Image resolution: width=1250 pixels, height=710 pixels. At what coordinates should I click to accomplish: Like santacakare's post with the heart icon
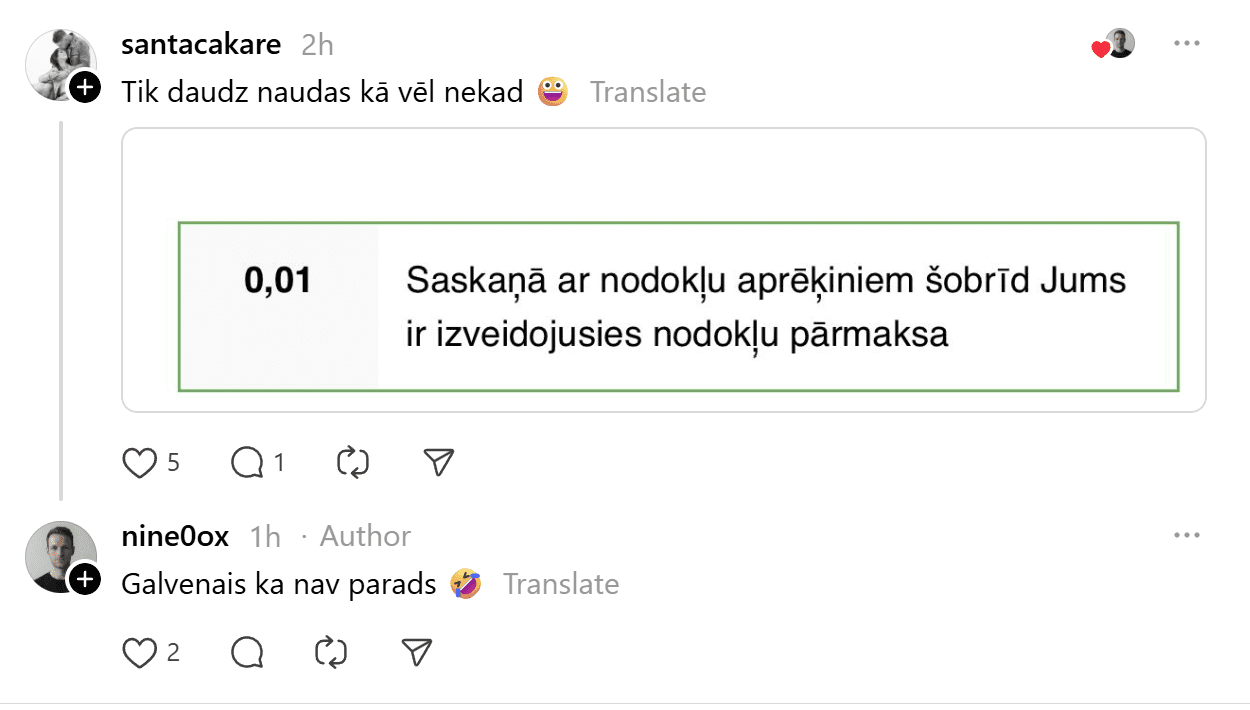(x=140, y=462)
